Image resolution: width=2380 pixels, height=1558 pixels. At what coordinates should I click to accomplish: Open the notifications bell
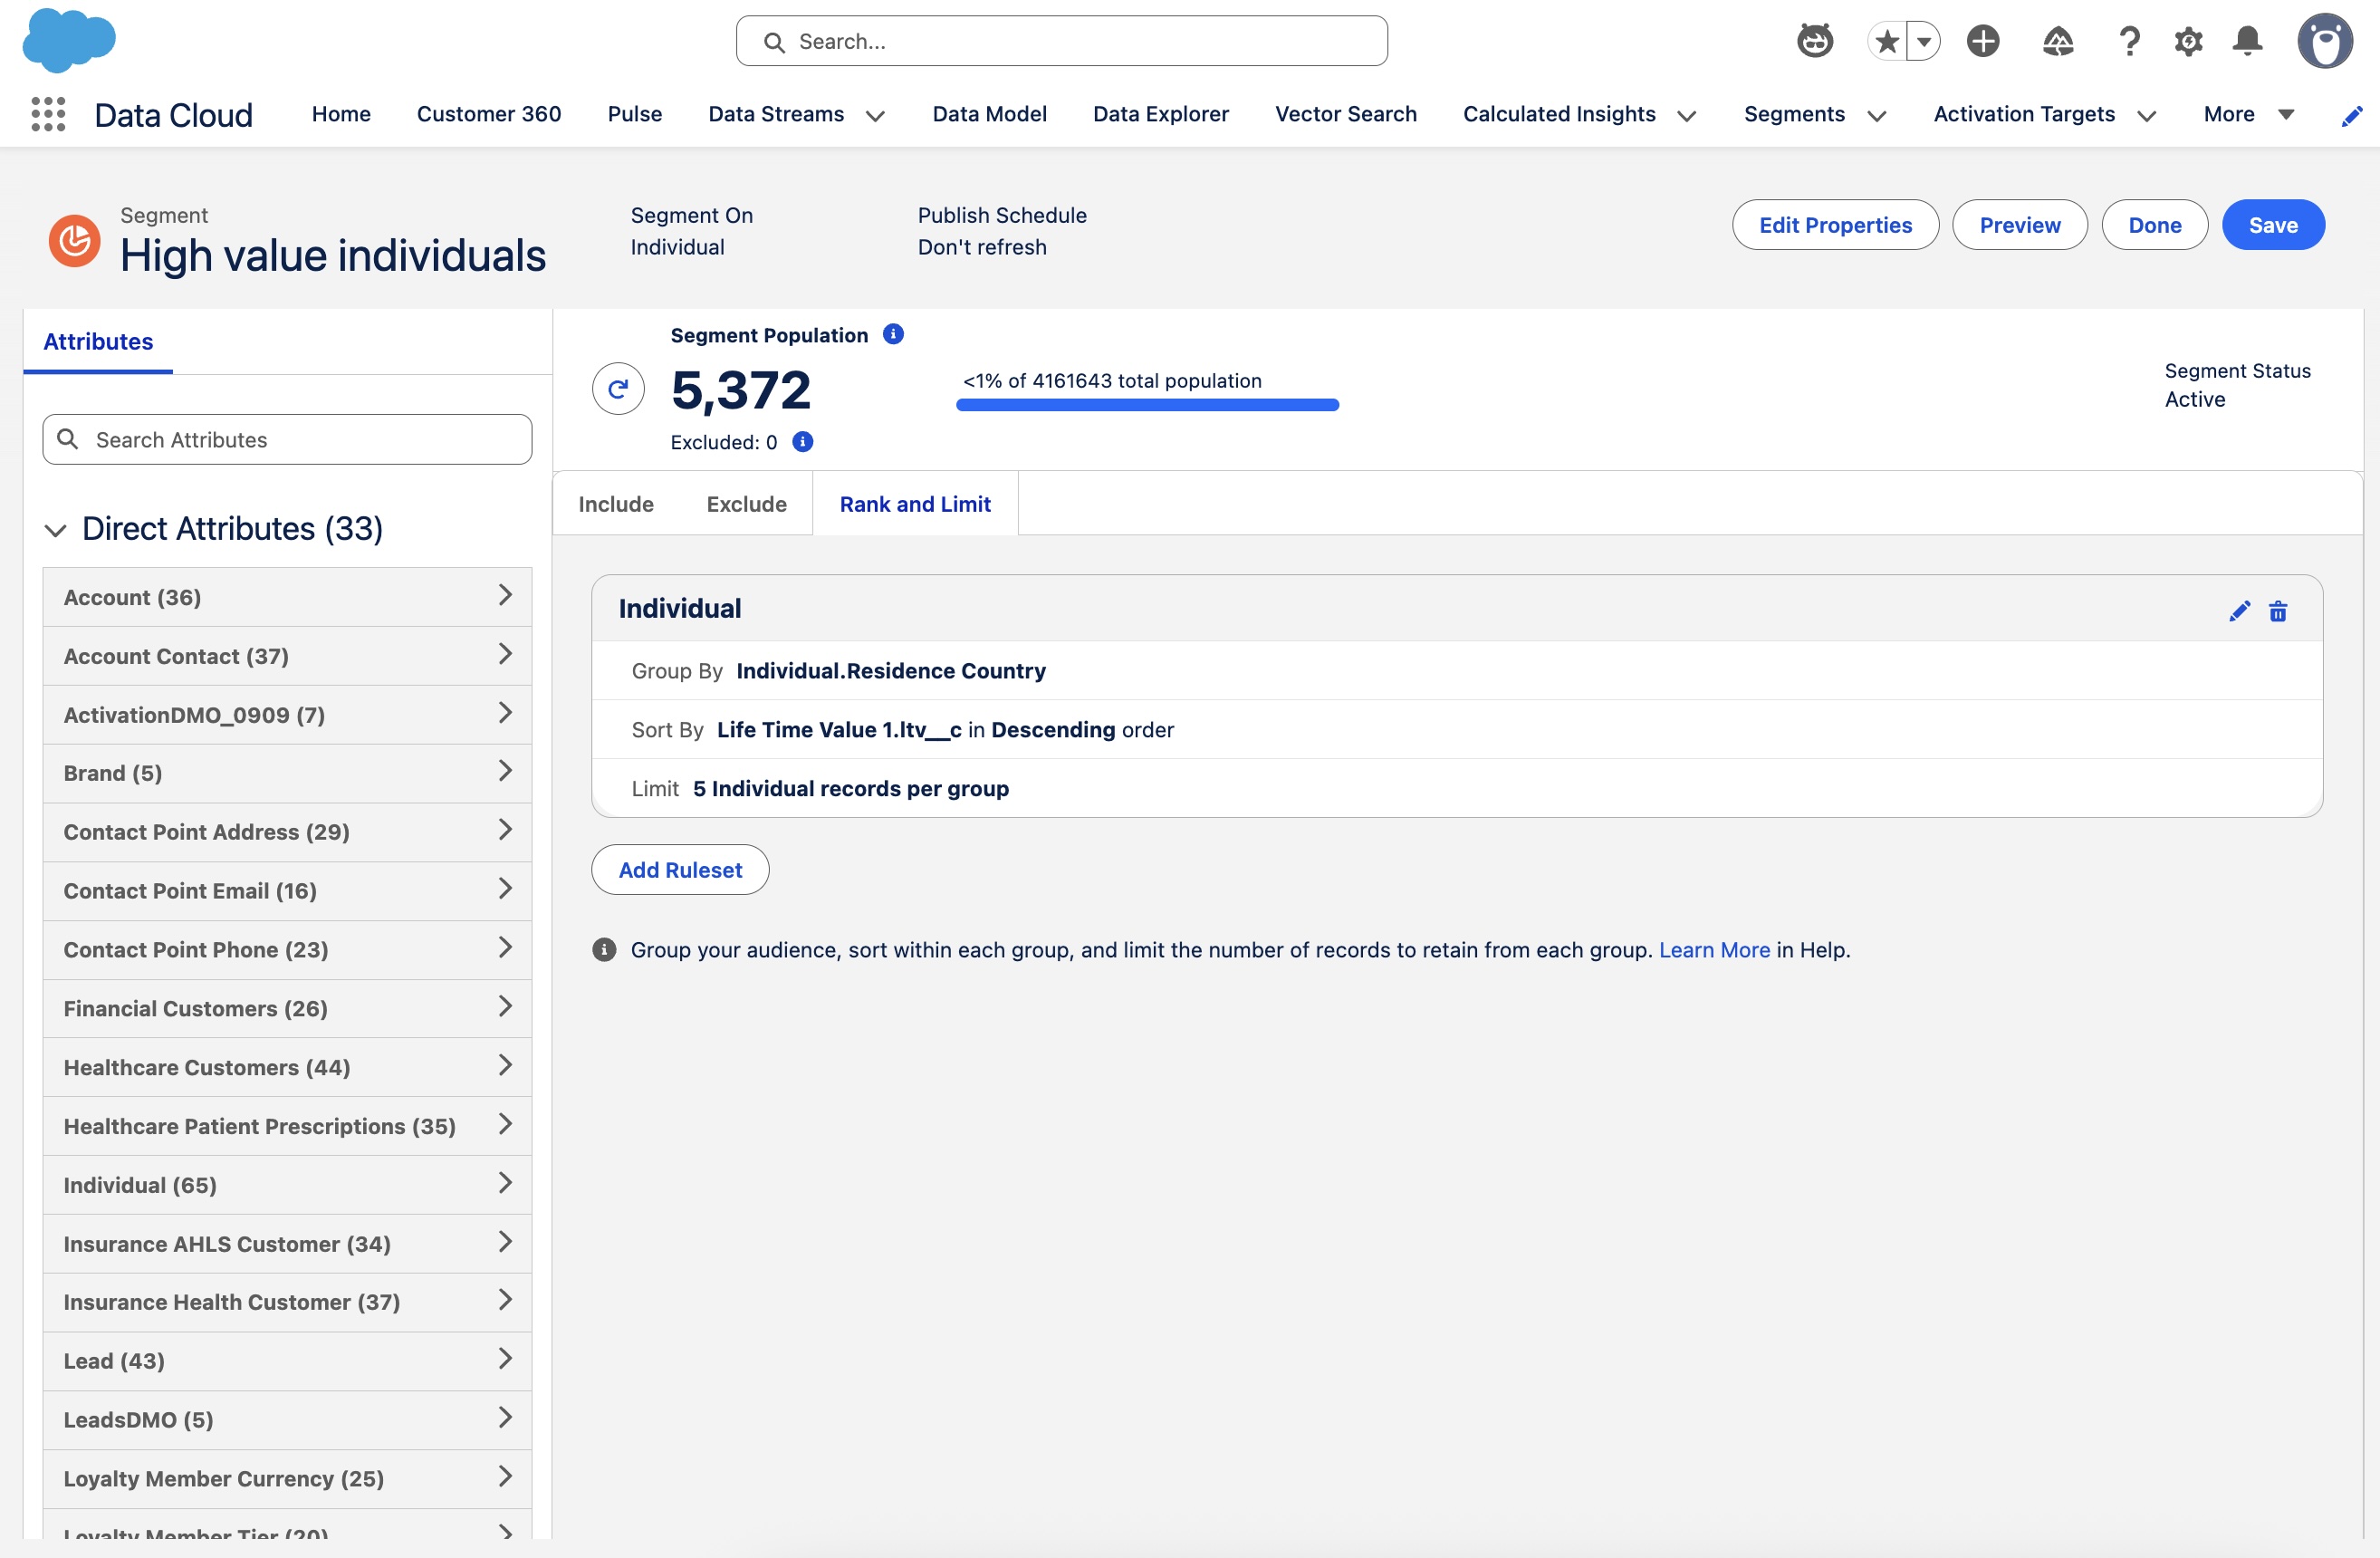pyautogui.click(x=2247, y=41)
